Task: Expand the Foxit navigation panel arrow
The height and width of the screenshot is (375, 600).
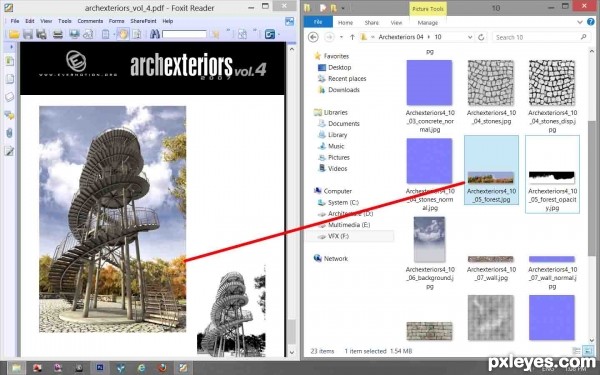Action: [x=11, y=47]
